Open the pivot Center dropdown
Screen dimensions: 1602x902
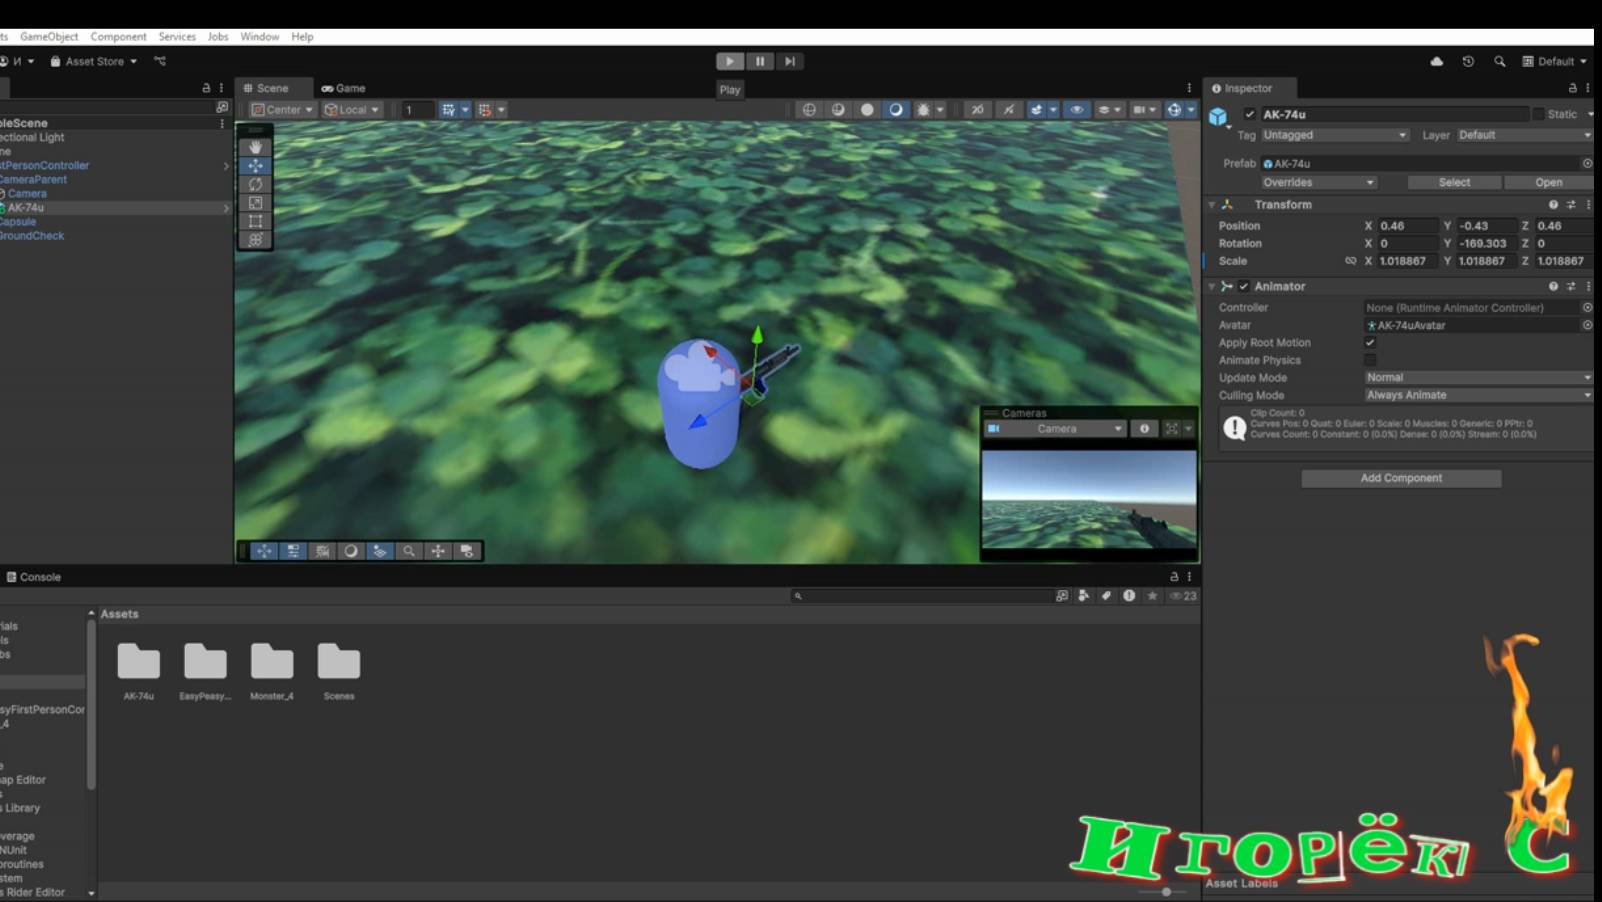click(x=280, y=110)
